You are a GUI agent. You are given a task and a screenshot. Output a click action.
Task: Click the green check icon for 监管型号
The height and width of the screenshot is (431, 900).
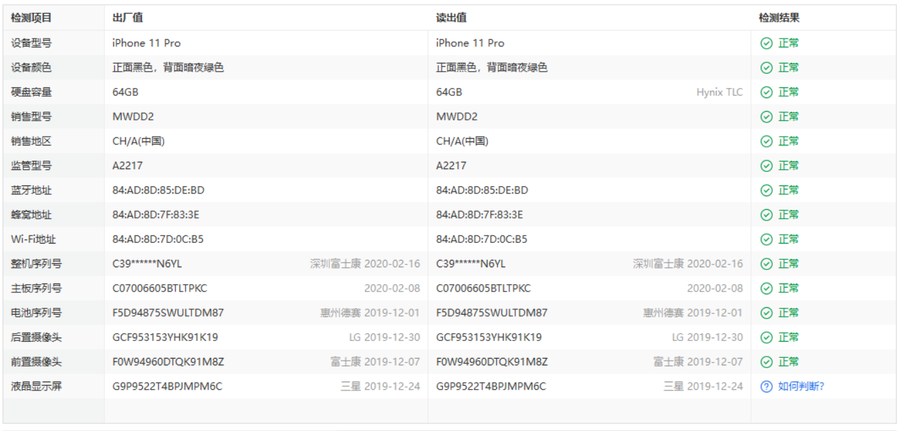tap(766, 166)
